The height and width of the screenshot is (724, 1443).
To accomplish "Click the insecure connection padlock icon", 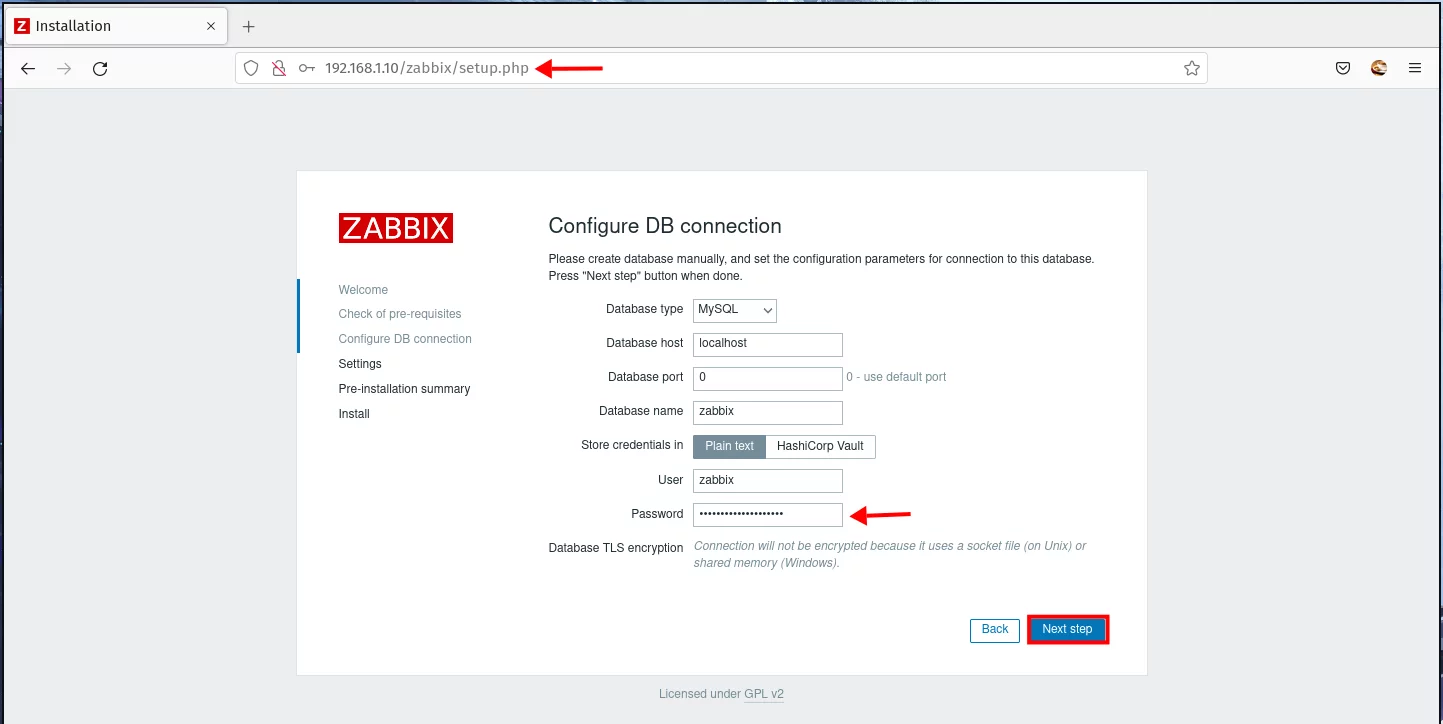I will [x=279, y=68].
